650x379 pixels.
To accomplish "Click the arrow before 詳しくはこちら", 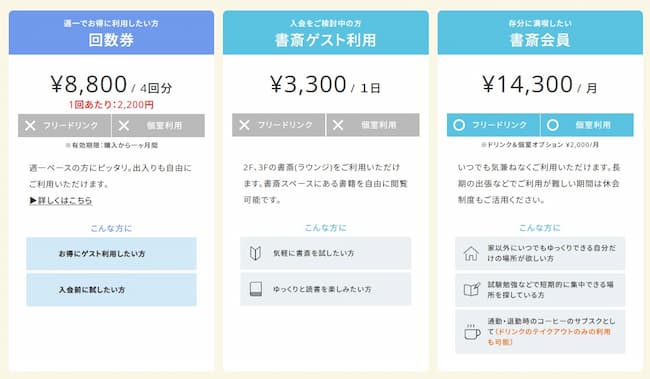I will click(33, 201).
